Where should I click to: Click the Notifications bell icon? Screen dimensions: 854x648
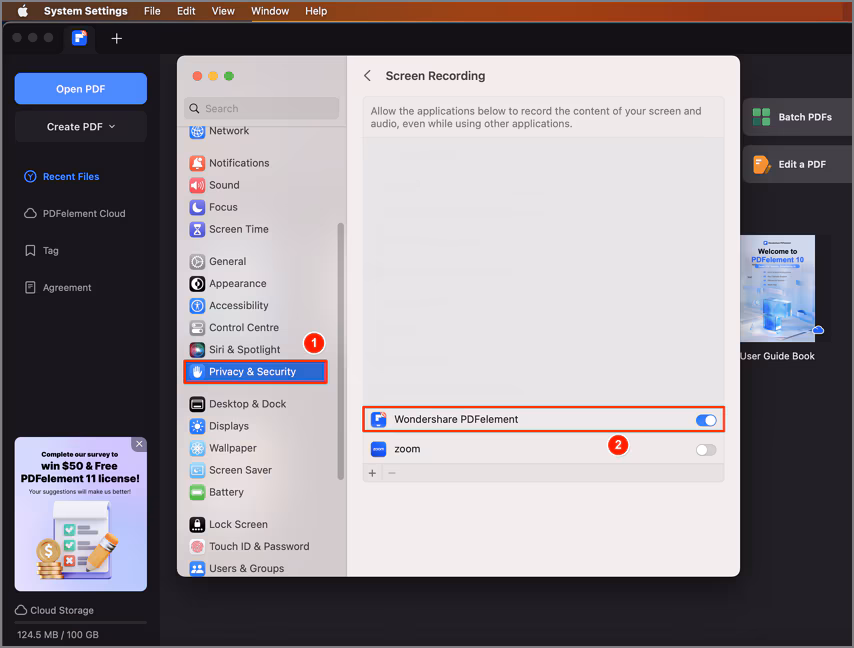(x=197, y=163)
